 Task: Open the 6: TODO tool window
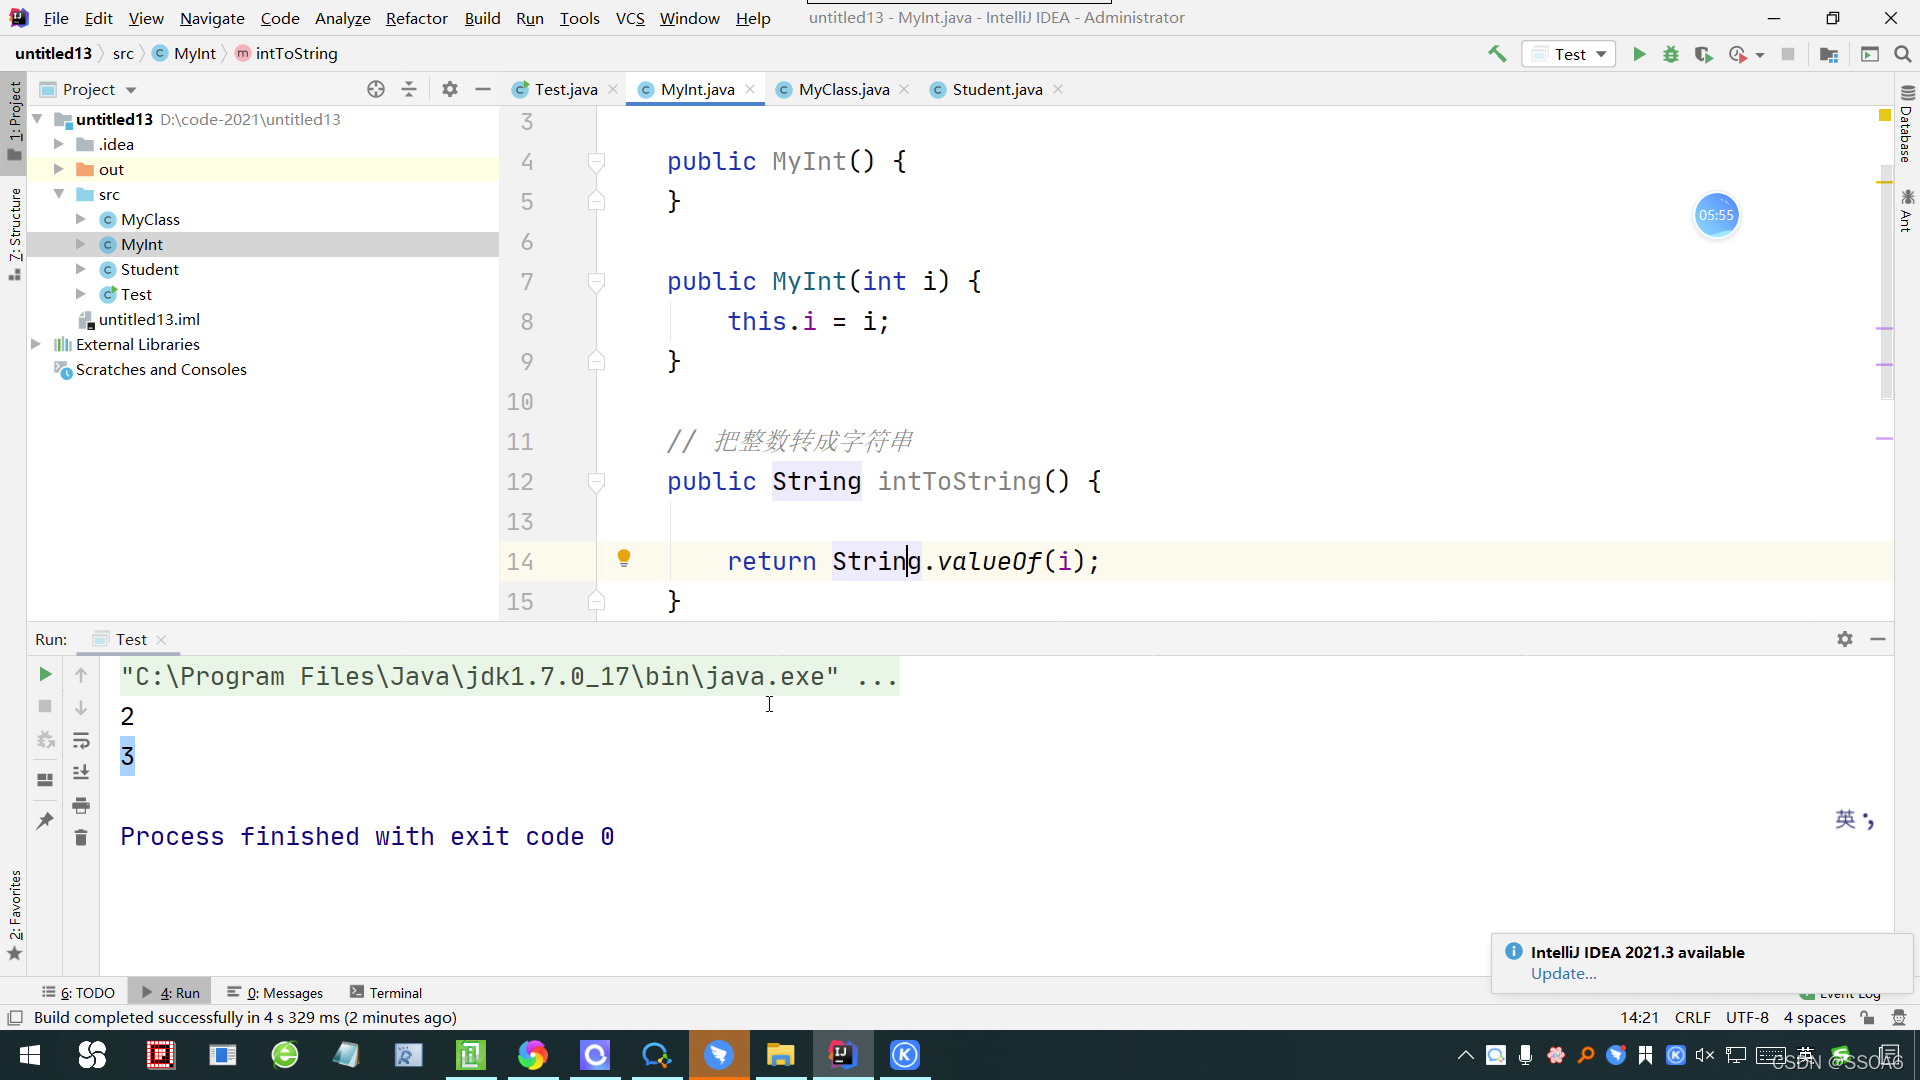(x=78, y=992)
